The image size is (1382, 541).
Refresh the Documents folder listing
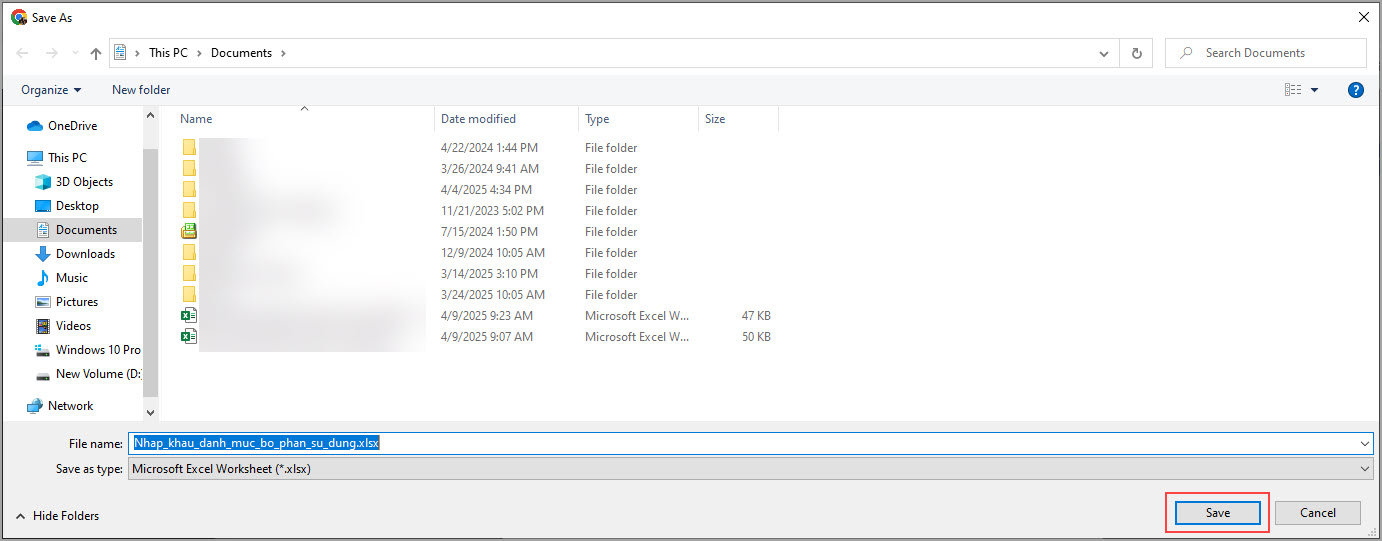point(1136,53)
